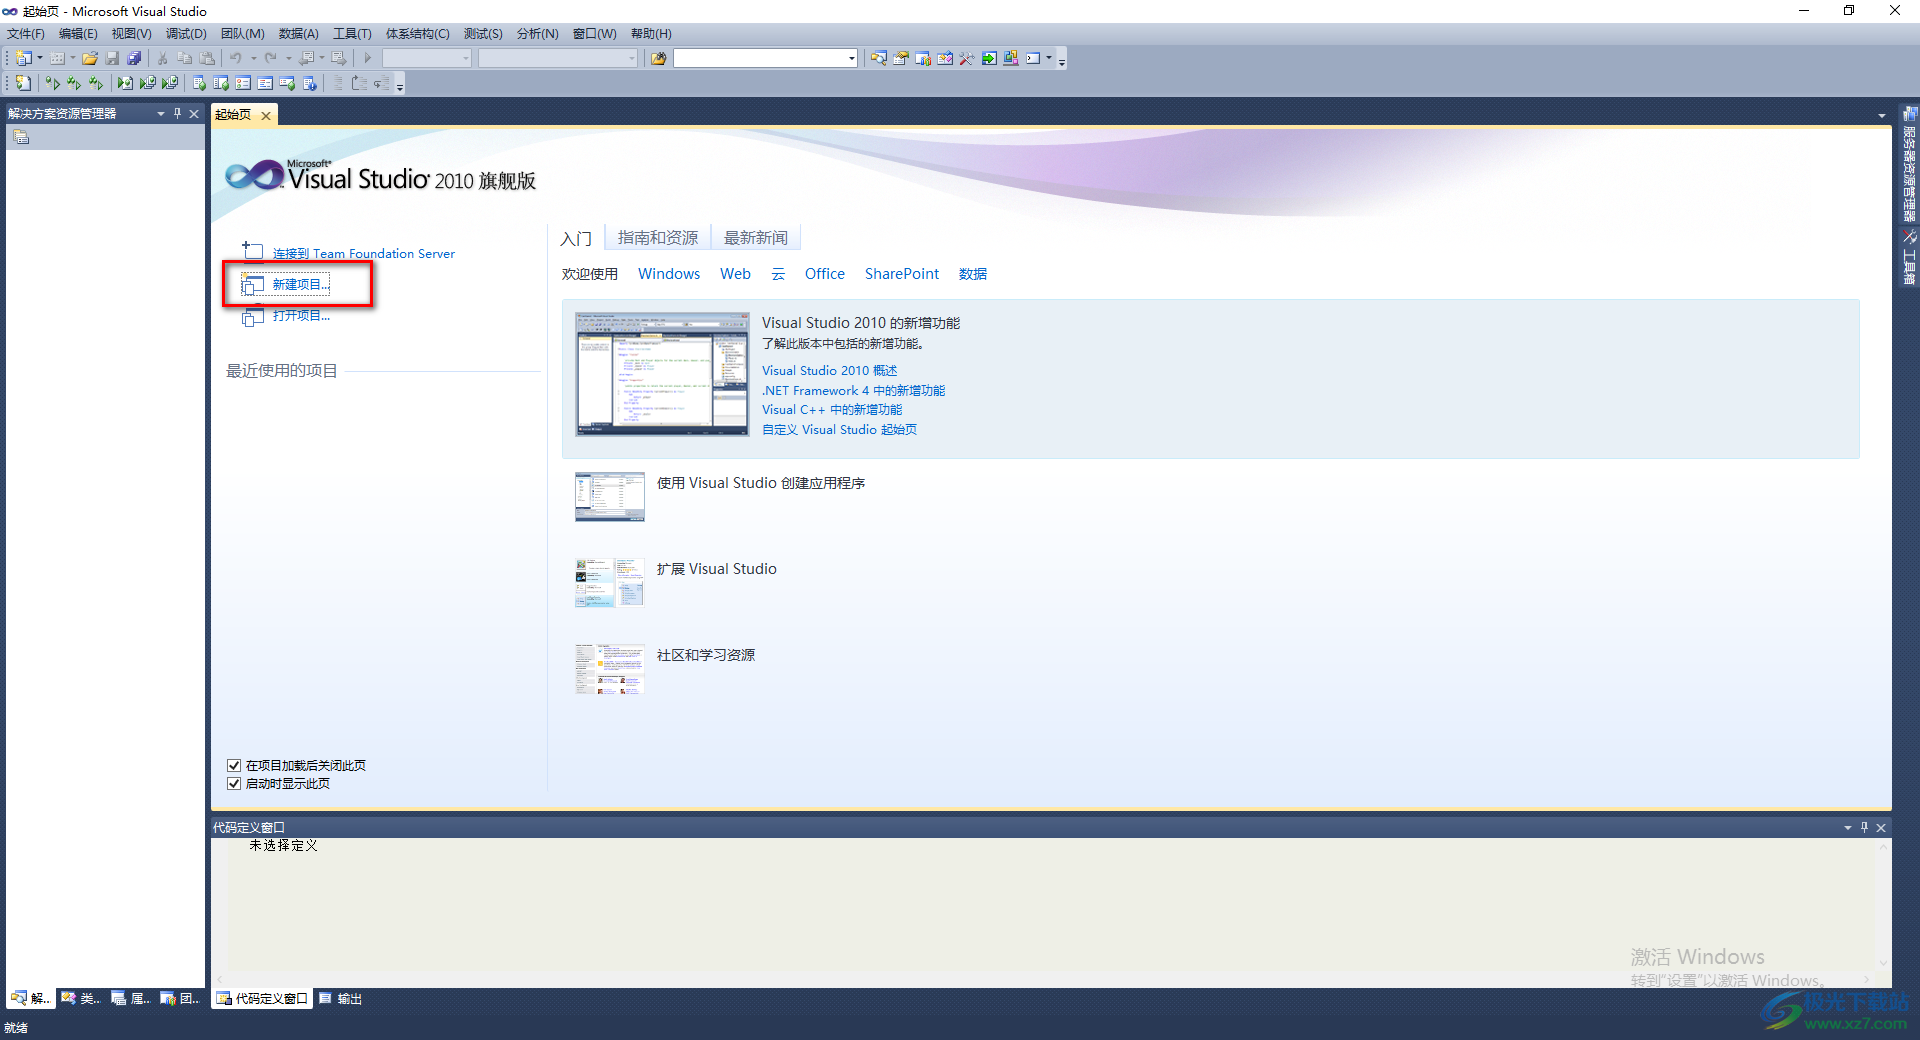Open Visual Studio 2010 概述 link
The image size is (1920, 1040).
click(x=830, y=371)
